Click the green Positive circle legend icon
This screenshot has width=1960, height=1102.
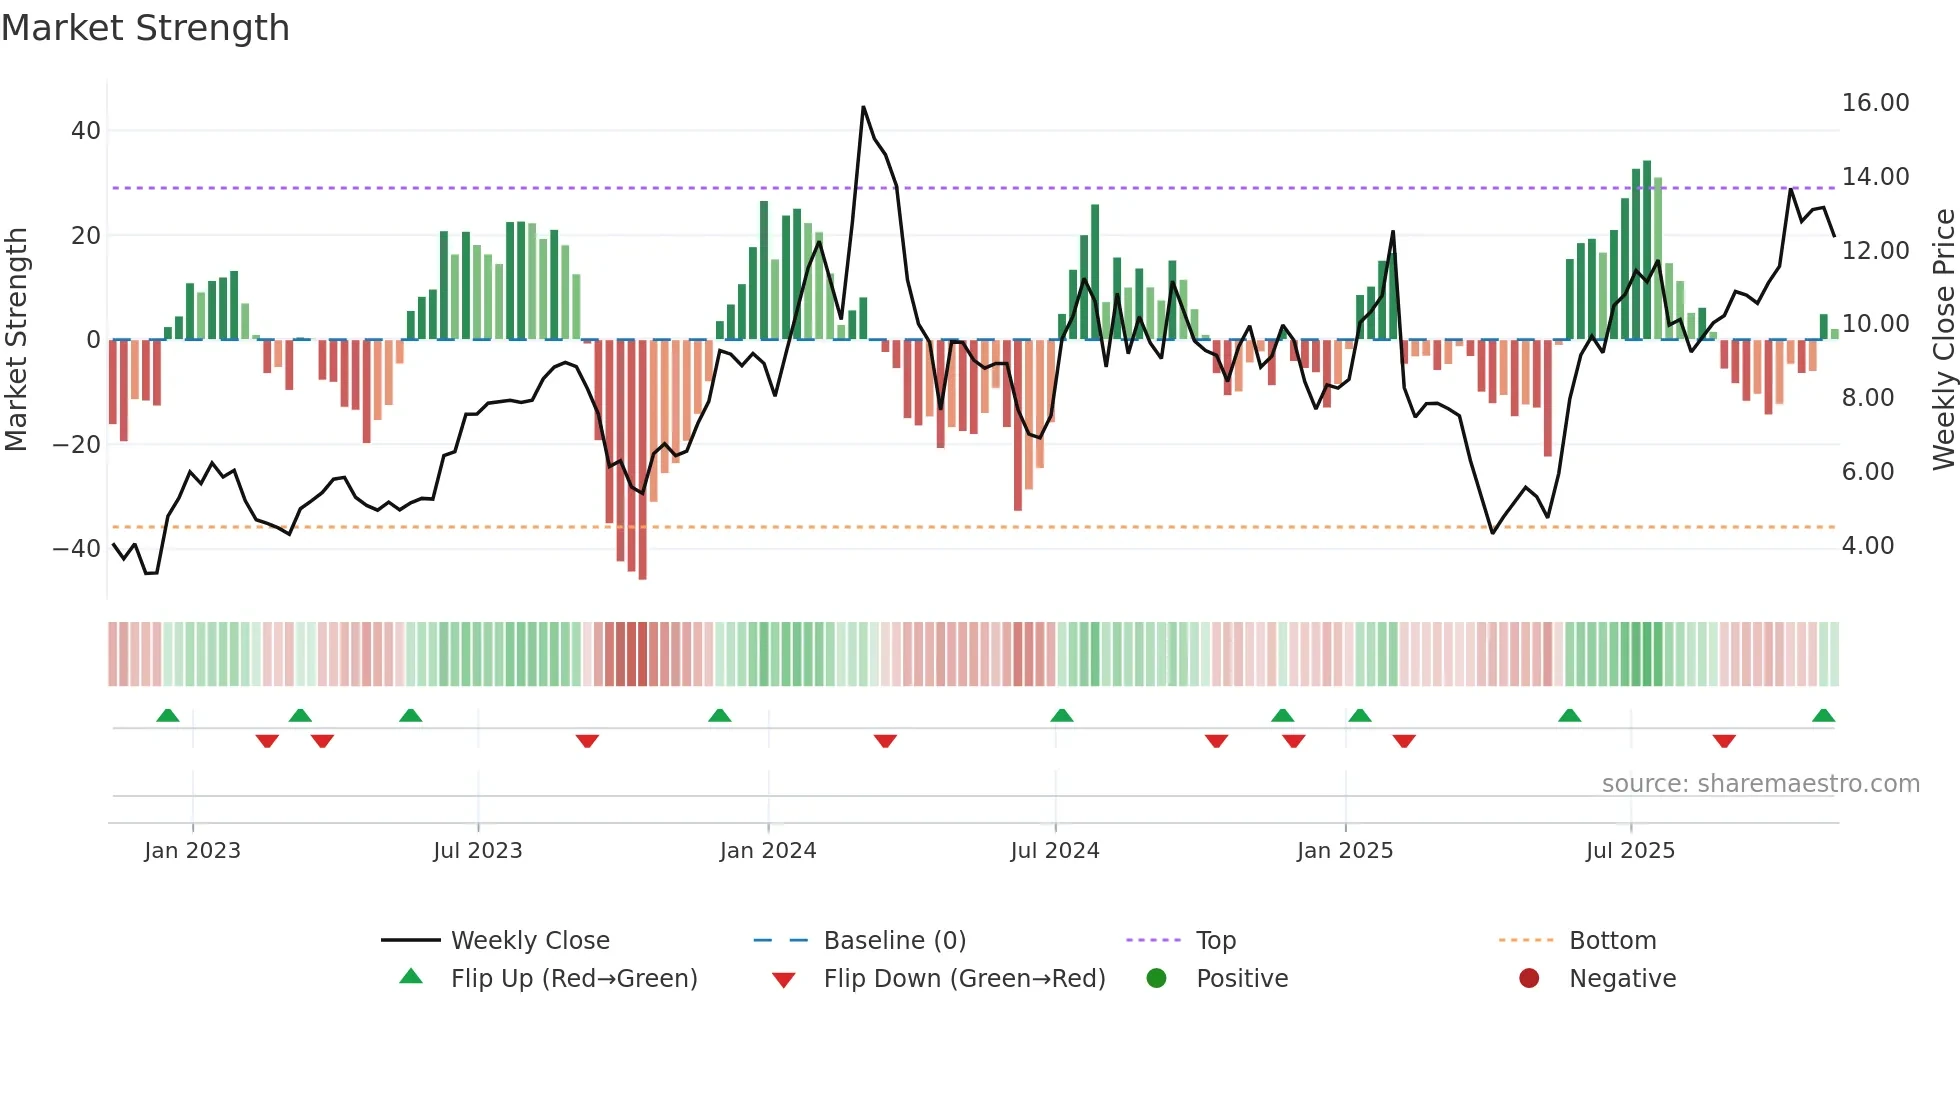[x=1157, y=978]
